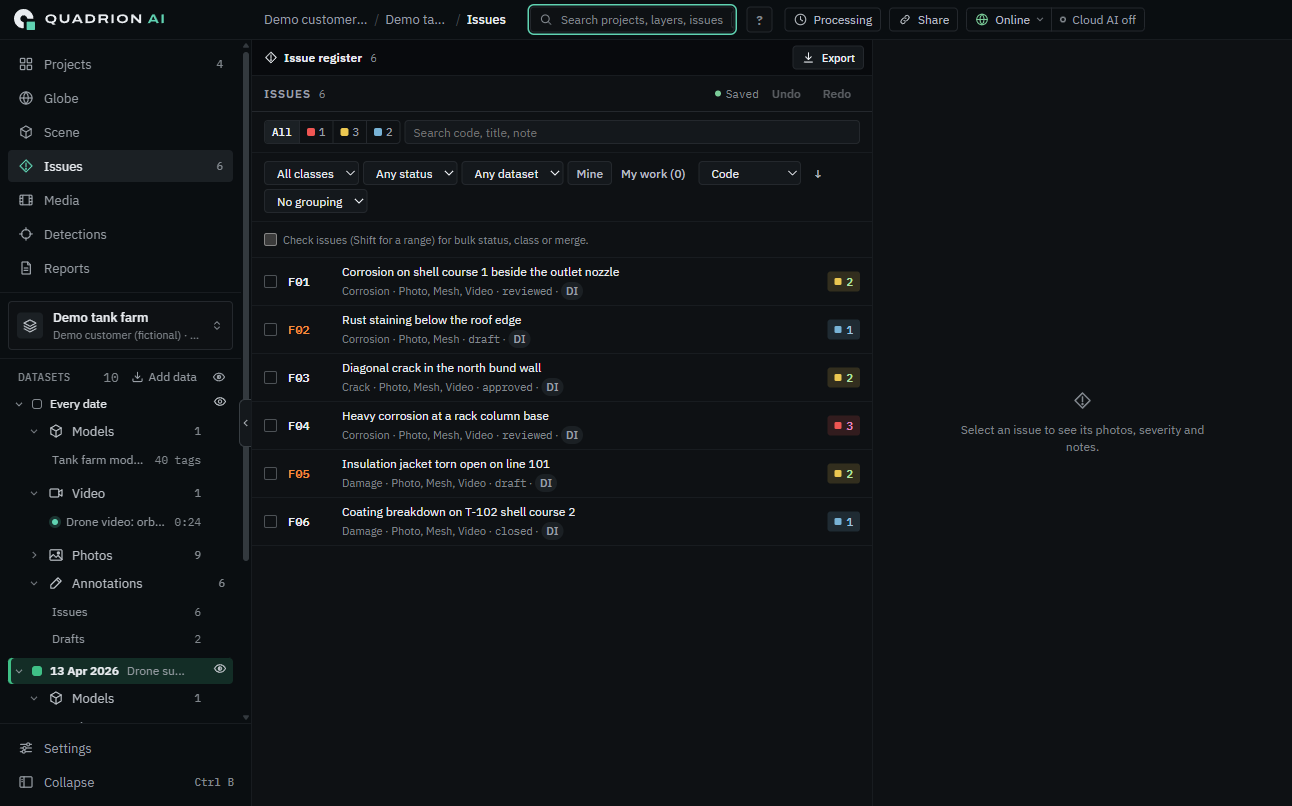Go to Media in the sidebar
This screenshot has height=806, width=1292.
[120, 200]
